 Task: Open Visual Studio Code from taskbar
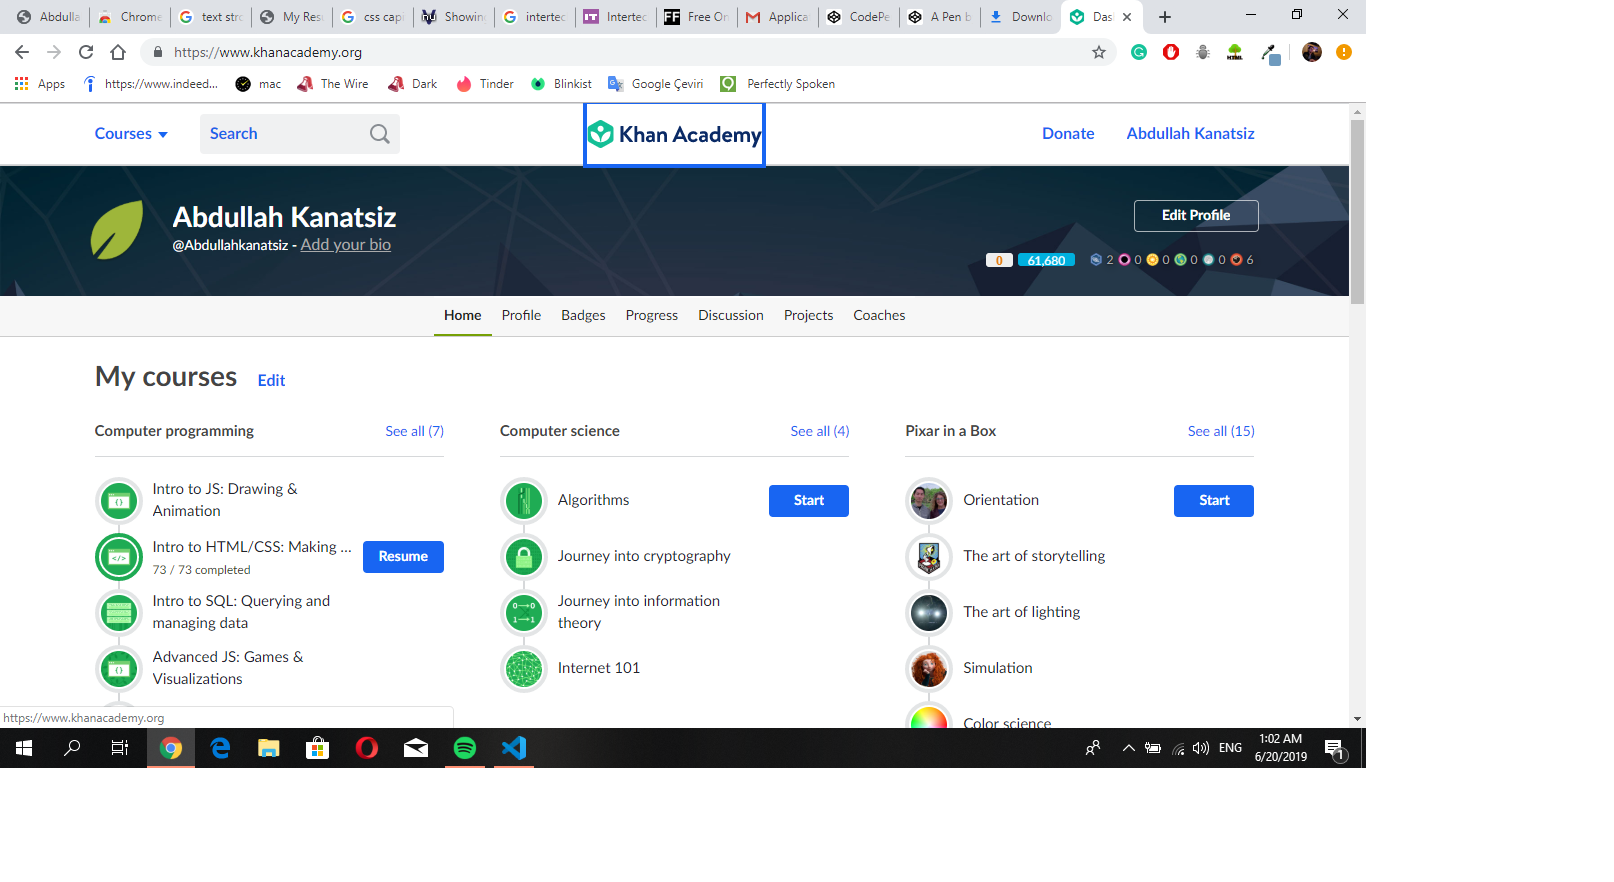click(514, 748)
